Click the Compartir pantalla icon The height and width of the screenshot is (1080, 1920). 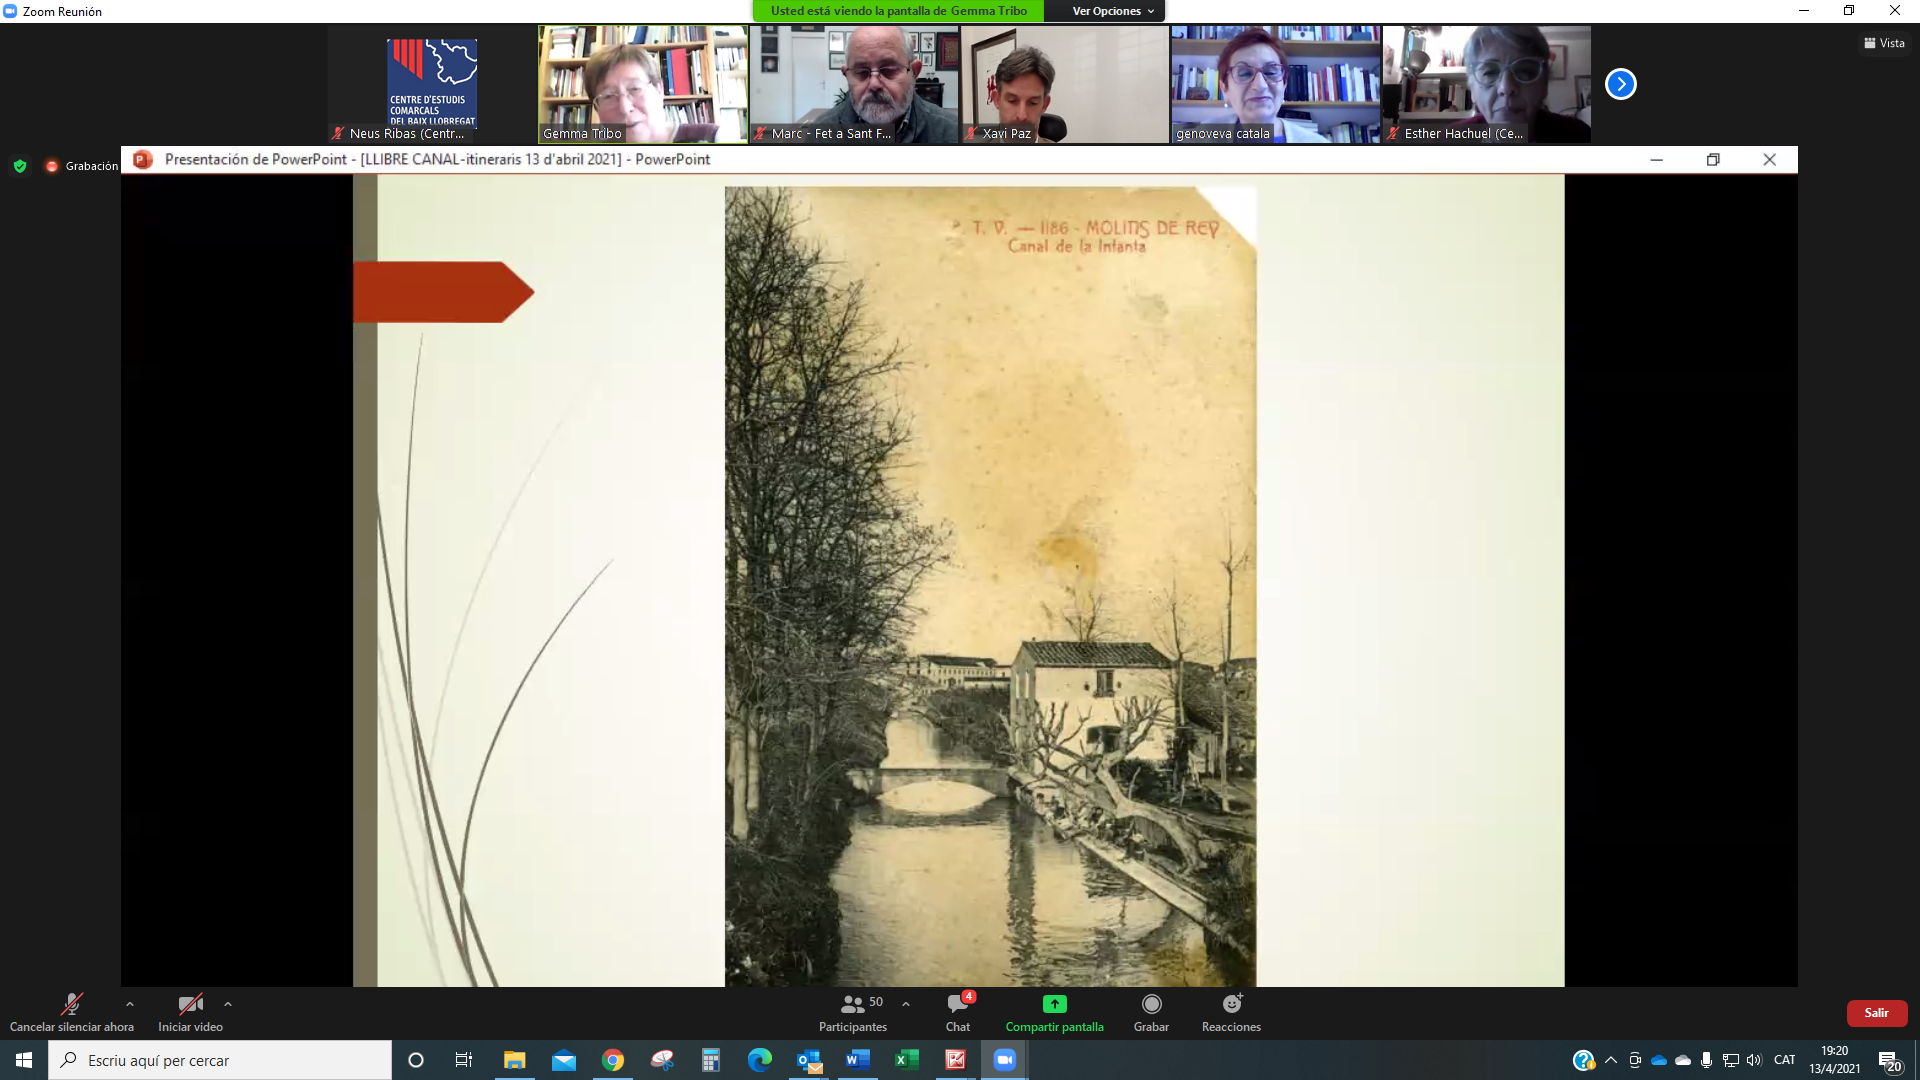[1054, 1004]
